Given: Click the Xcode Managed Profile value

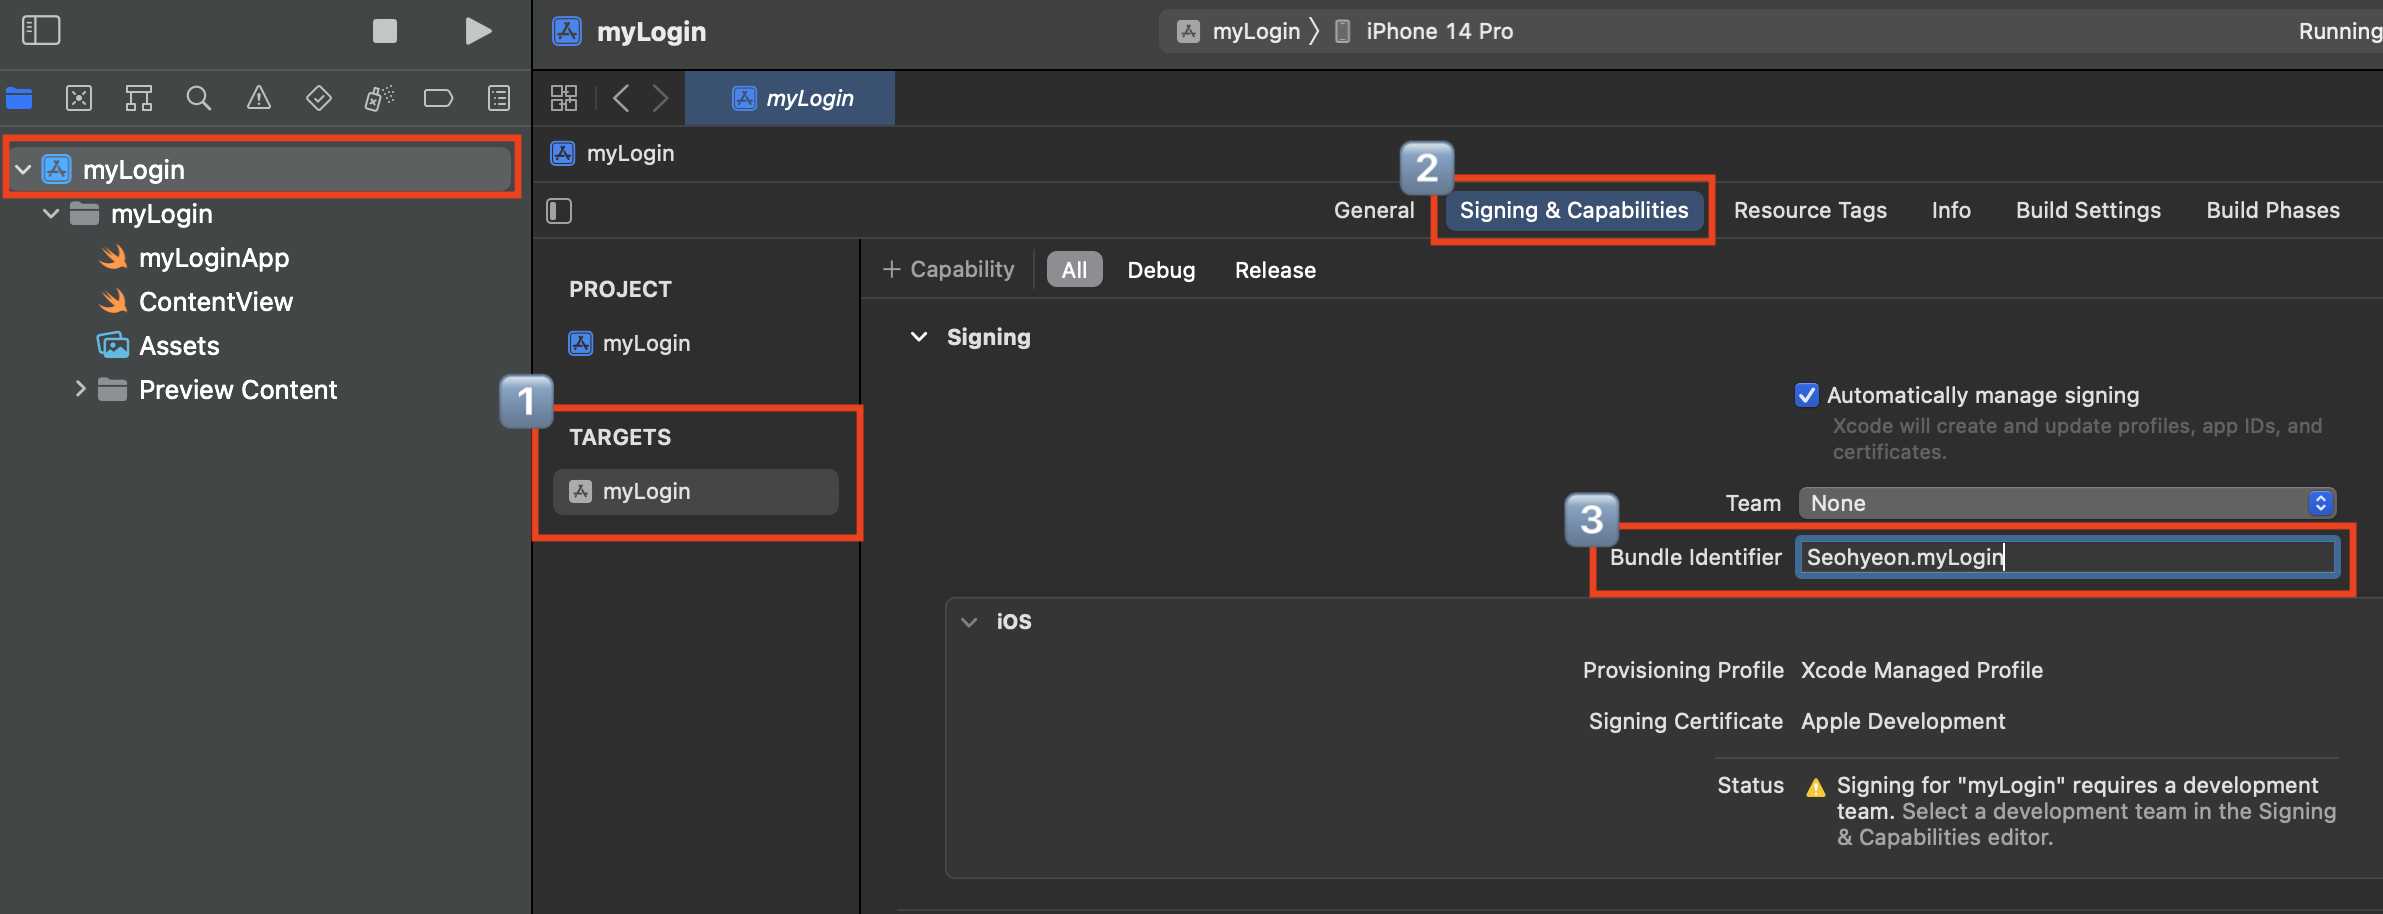Looking at the screenshot, I should tap(1921, 670).
